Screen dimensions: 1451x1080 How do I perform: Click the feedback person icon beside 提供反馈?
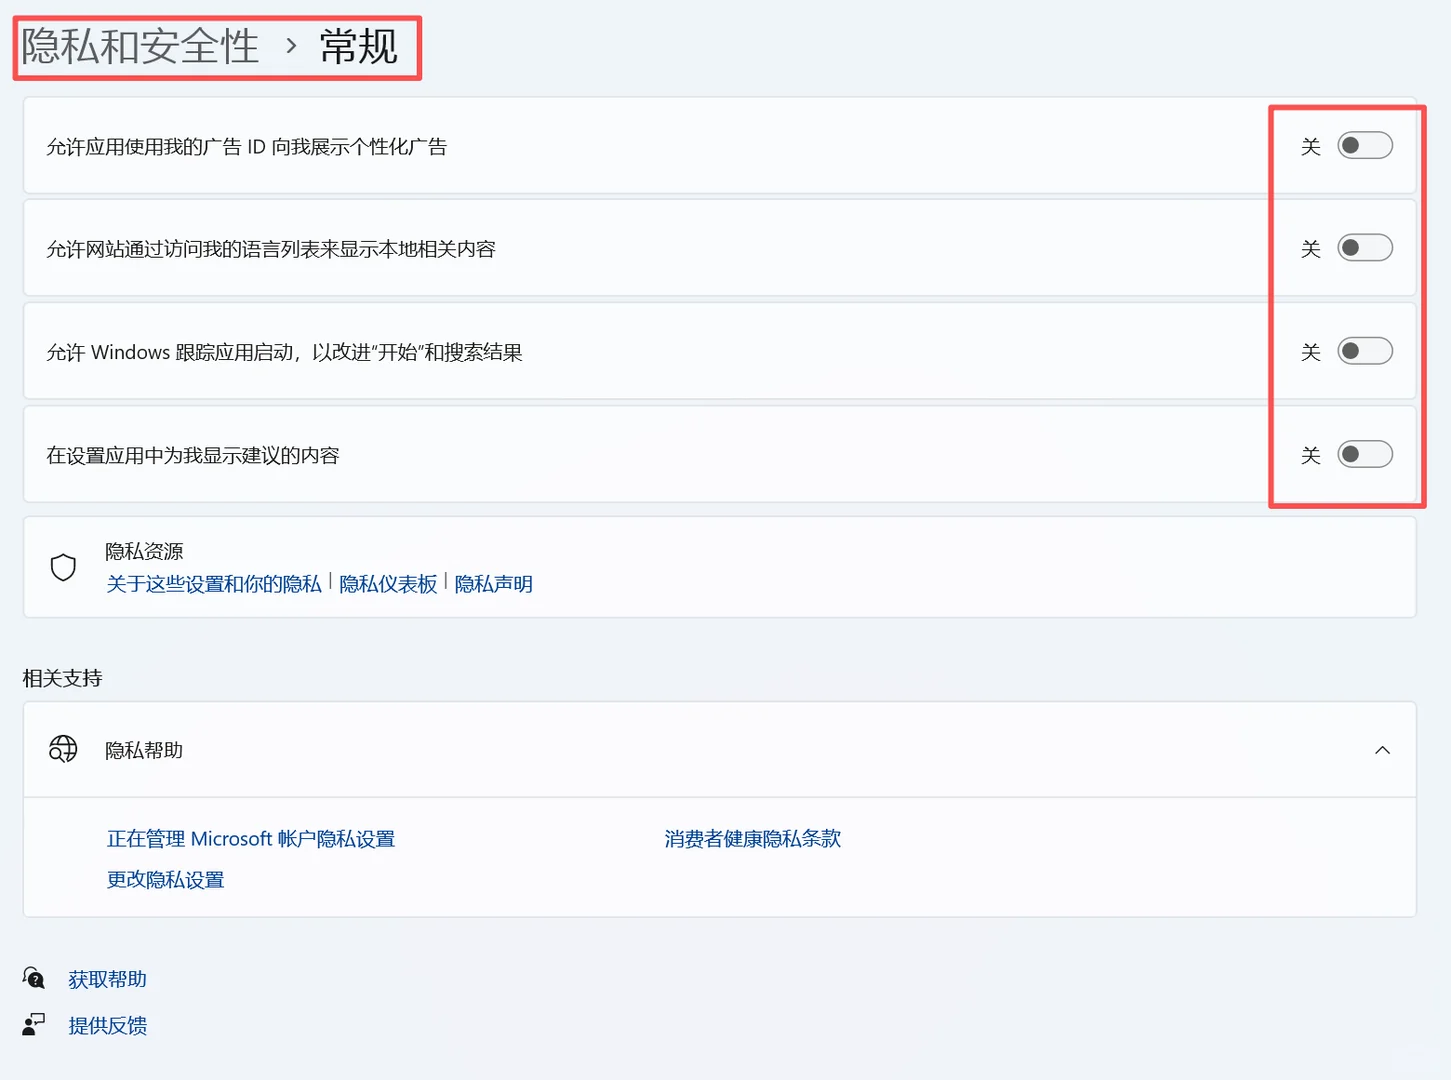click(33, 1024)
